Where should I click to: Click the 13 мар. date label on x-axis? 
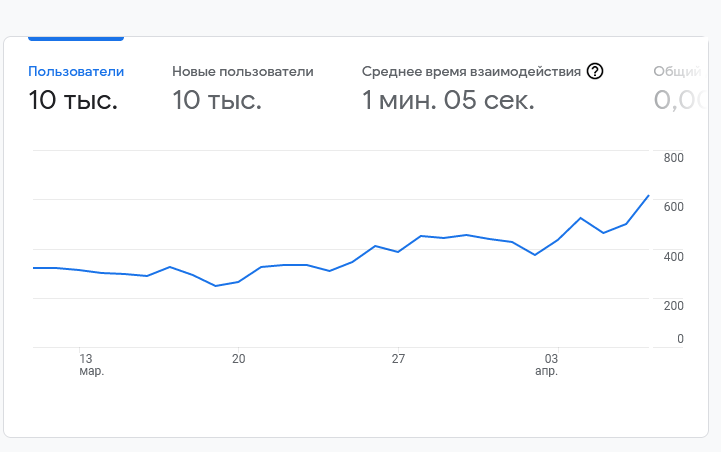[x=86, y=364]
